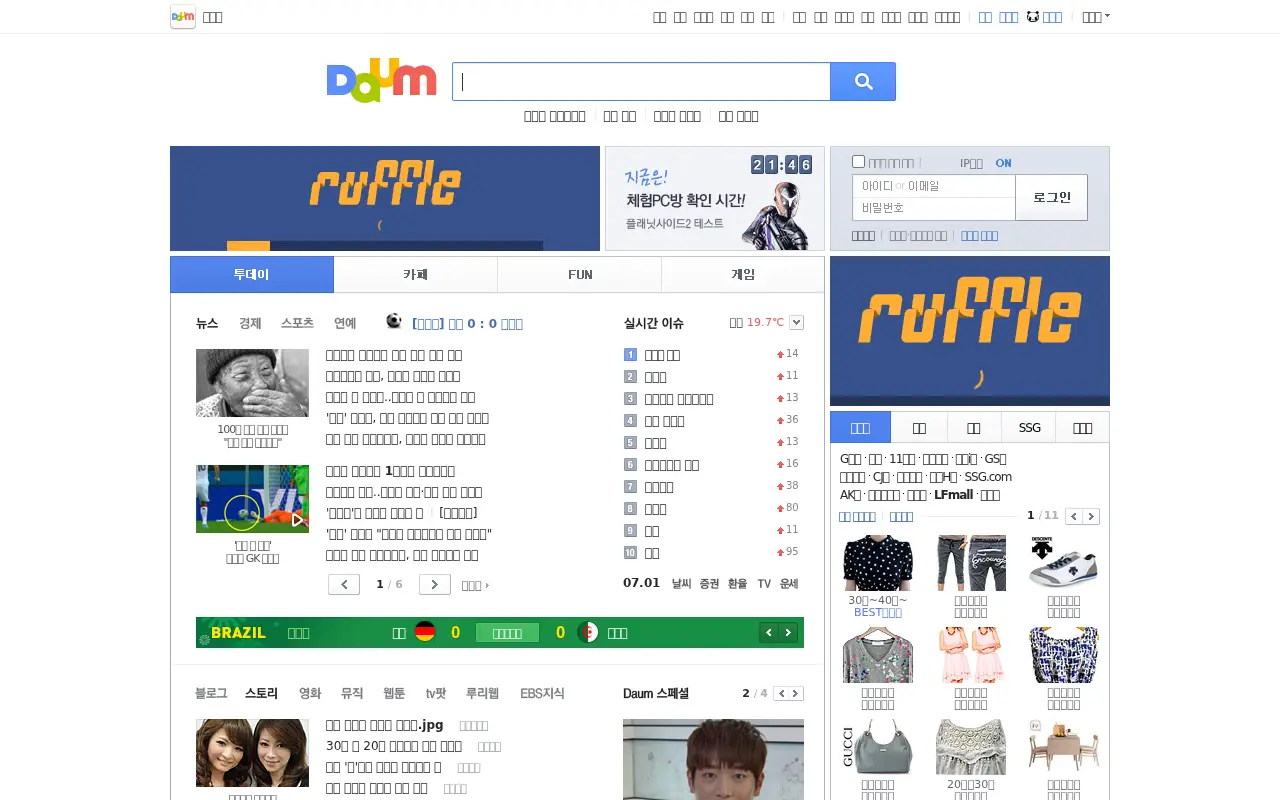Switch to the 게임 tab
Viewport: 1280px width, 800px height.
point(743,274)
